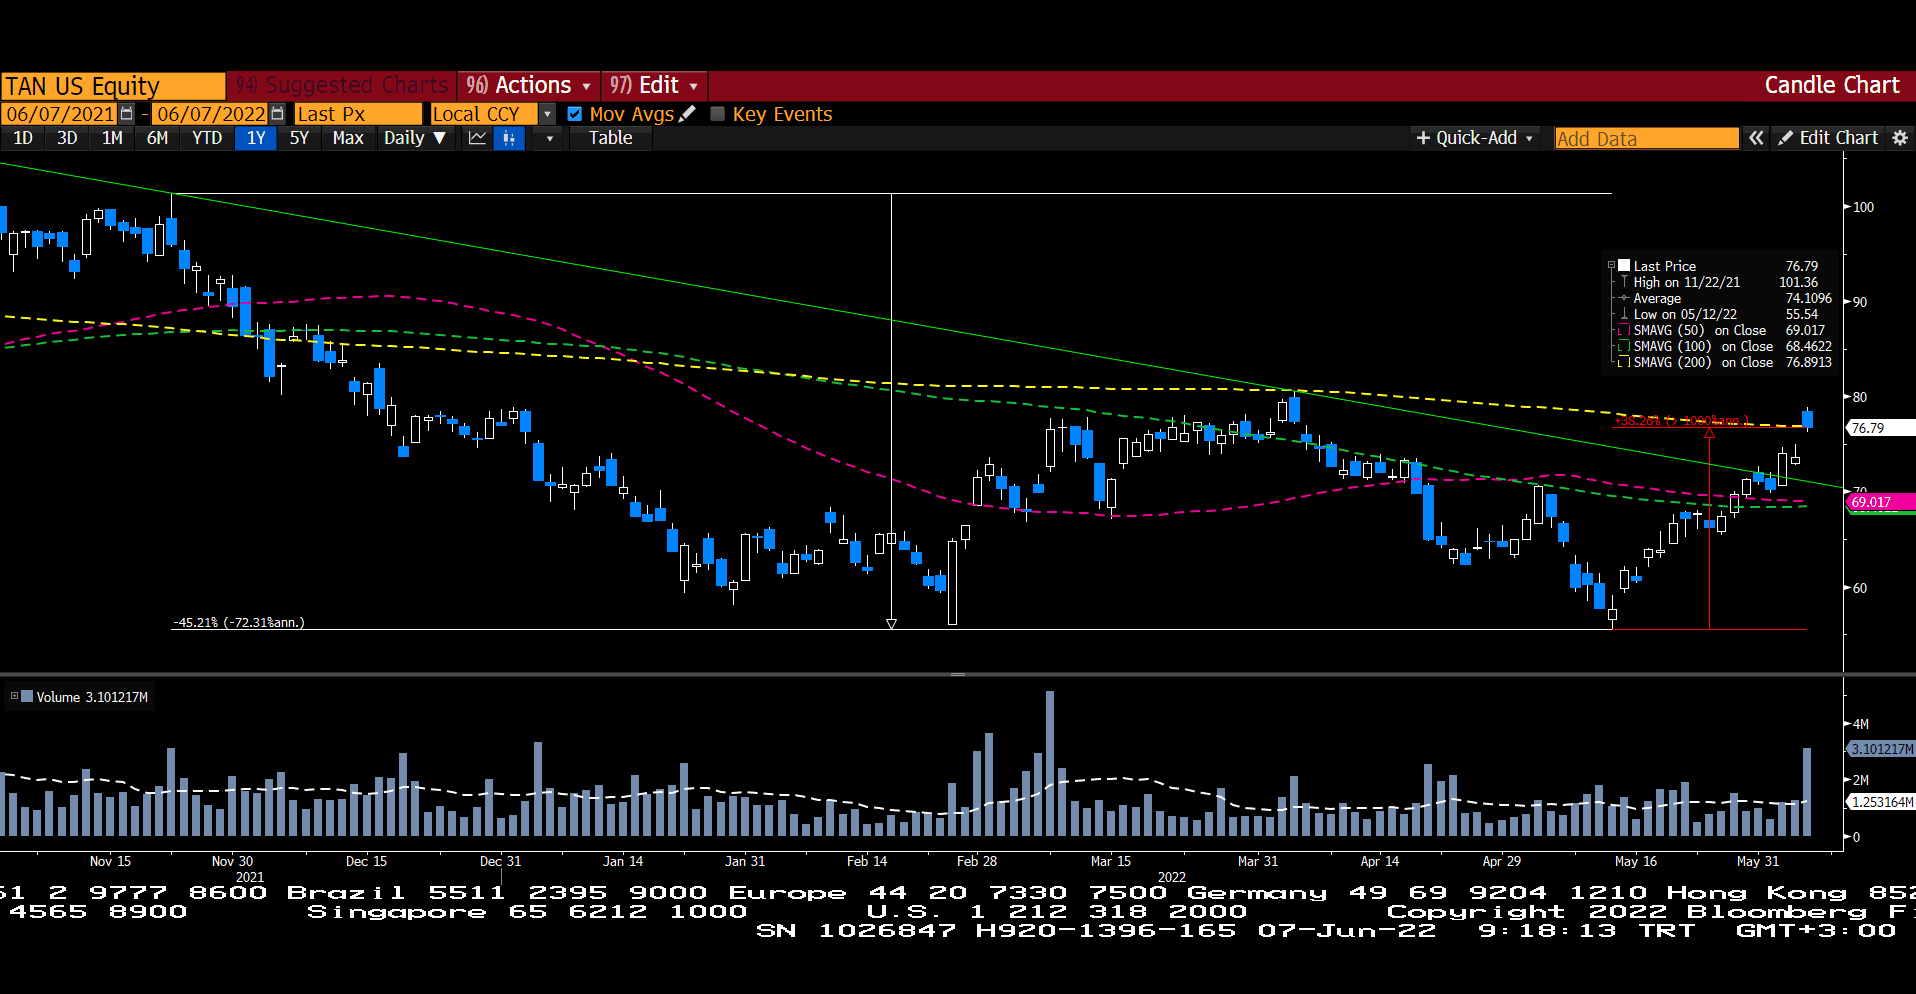Collapse the Volume legend expander
The image size is (1916, 994).
pos(14,696)
